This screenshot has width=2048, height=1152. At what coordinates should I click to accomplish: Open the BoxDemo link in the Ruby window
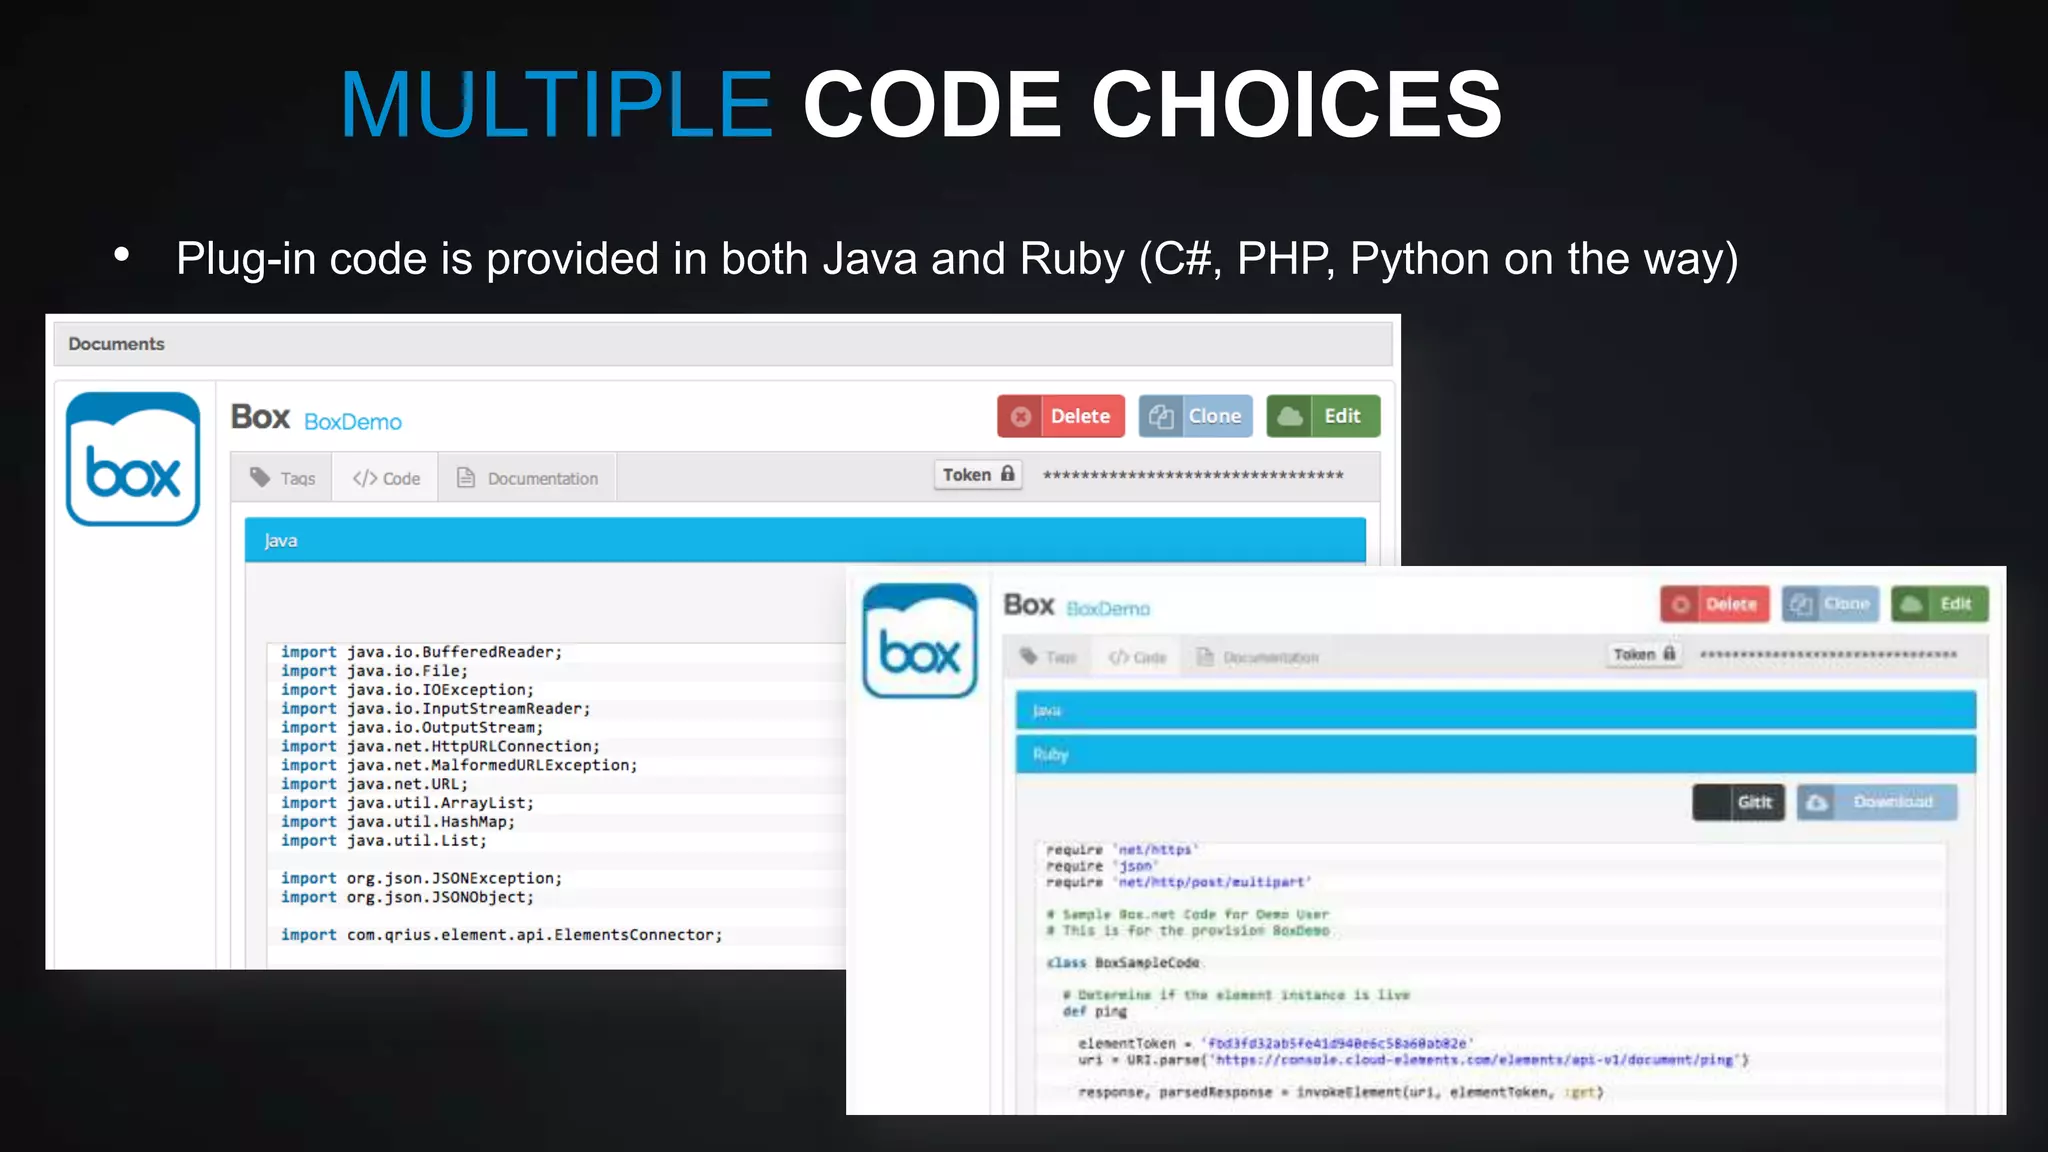point(1108,609)
